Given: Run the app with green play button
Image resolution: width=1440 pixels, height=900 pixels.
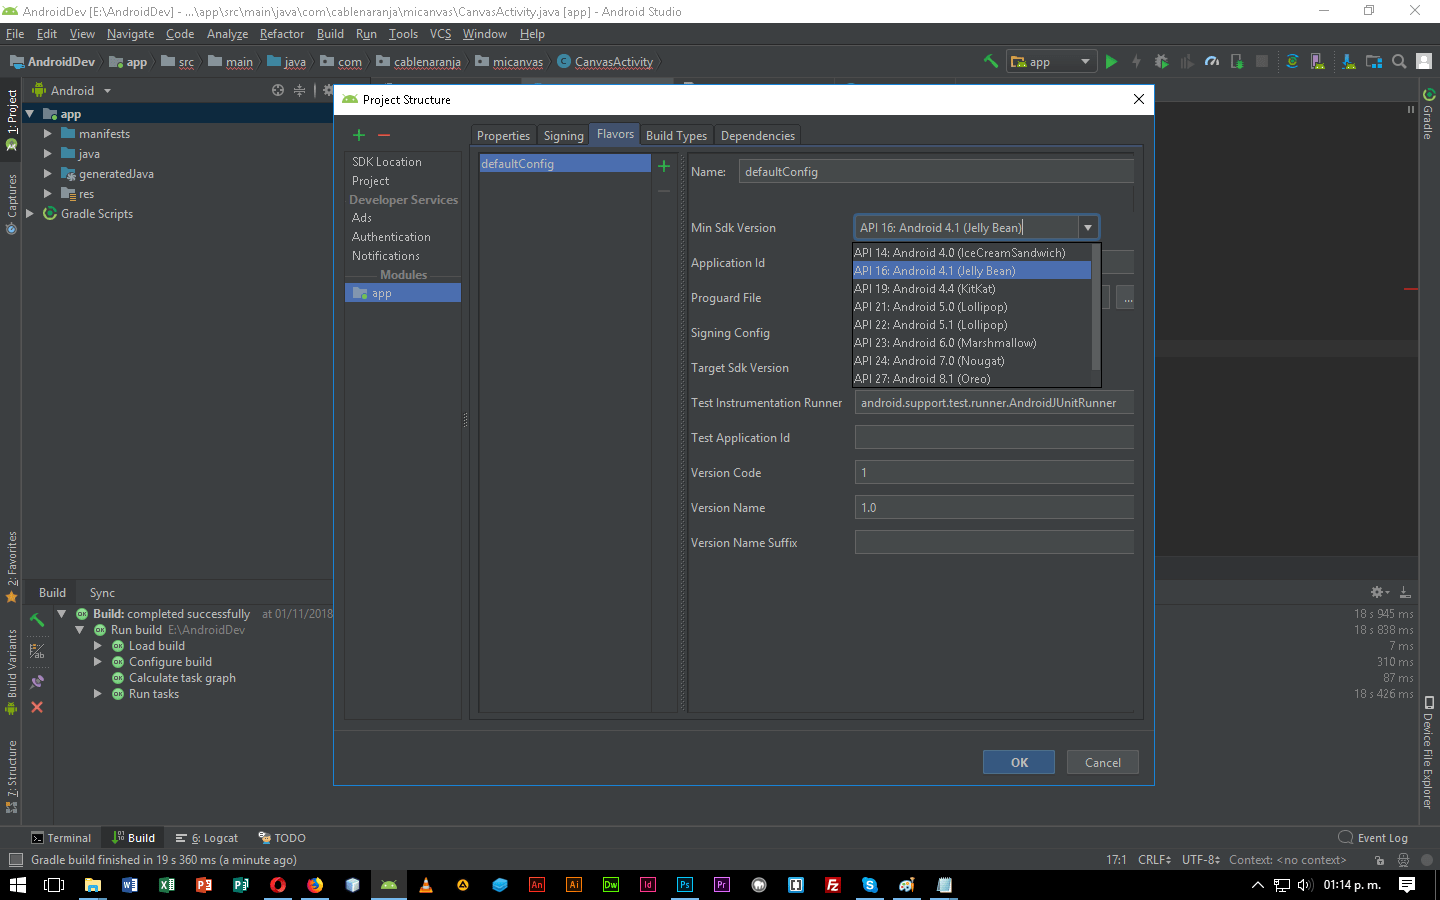Looking at the screenshot, I should pos(1111,61).
